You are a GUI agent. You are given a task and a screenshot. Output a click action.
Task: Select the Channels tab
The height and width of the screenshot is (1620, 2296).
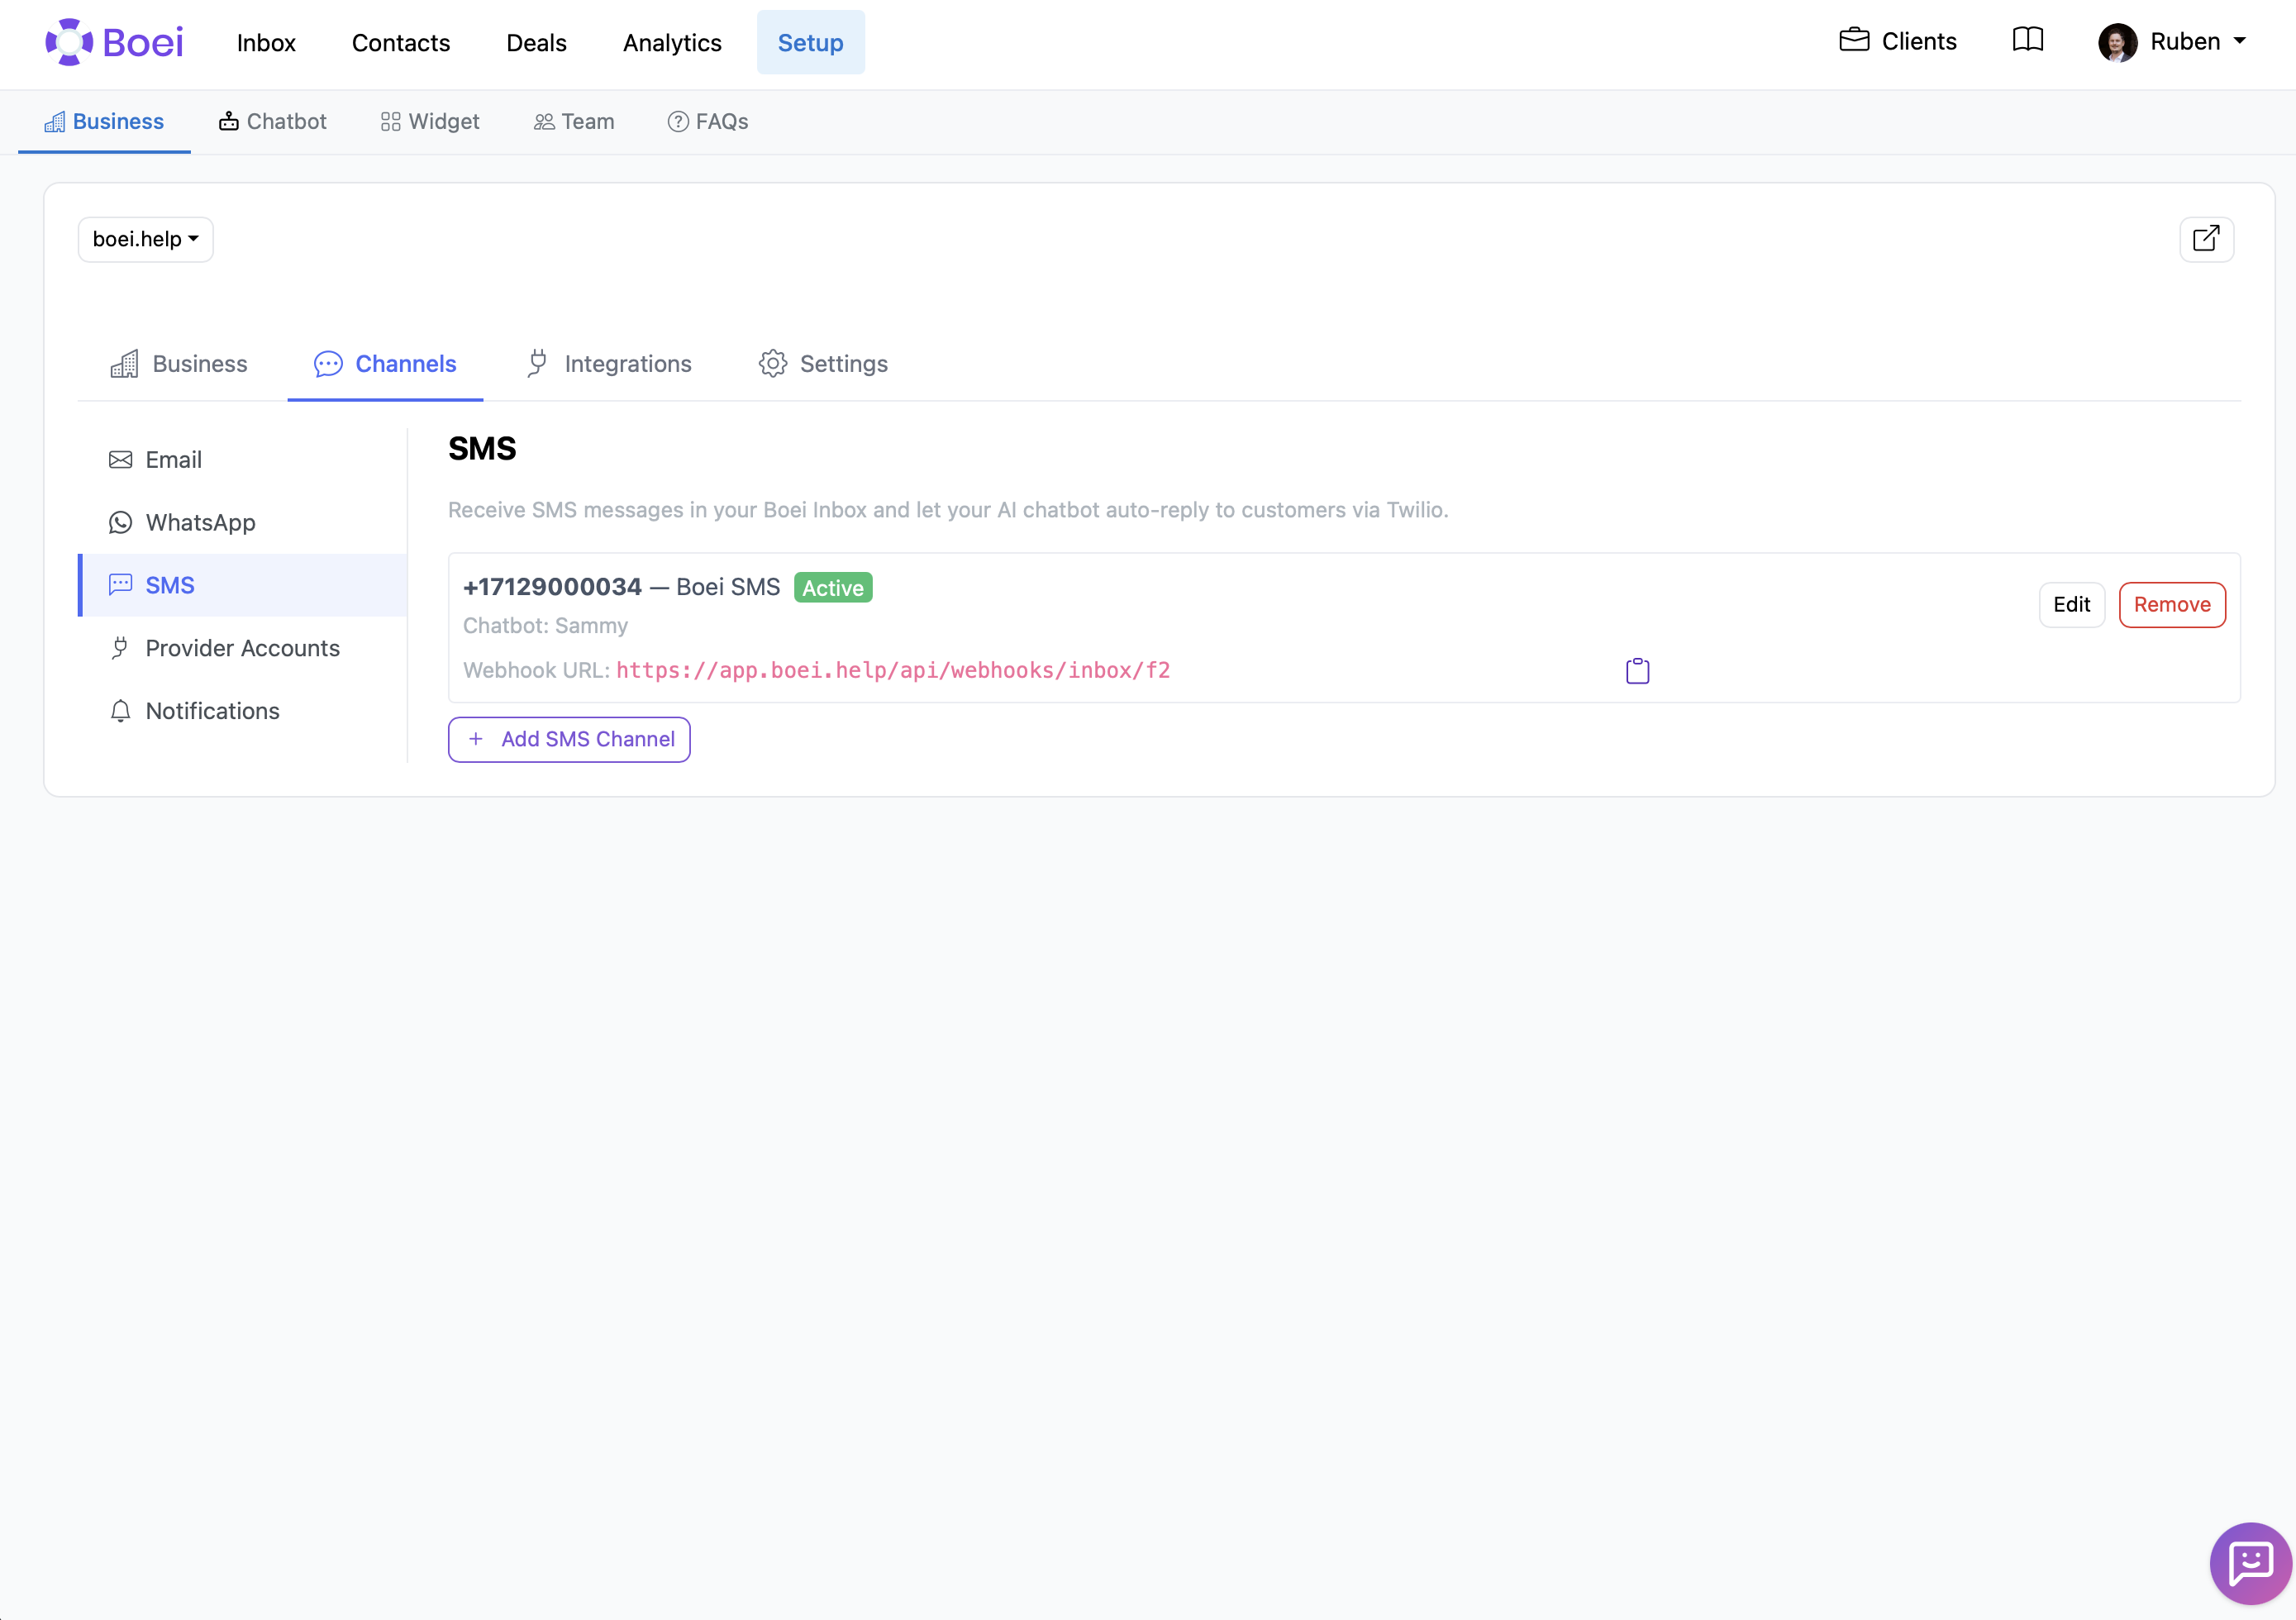(x=385, y=364)
